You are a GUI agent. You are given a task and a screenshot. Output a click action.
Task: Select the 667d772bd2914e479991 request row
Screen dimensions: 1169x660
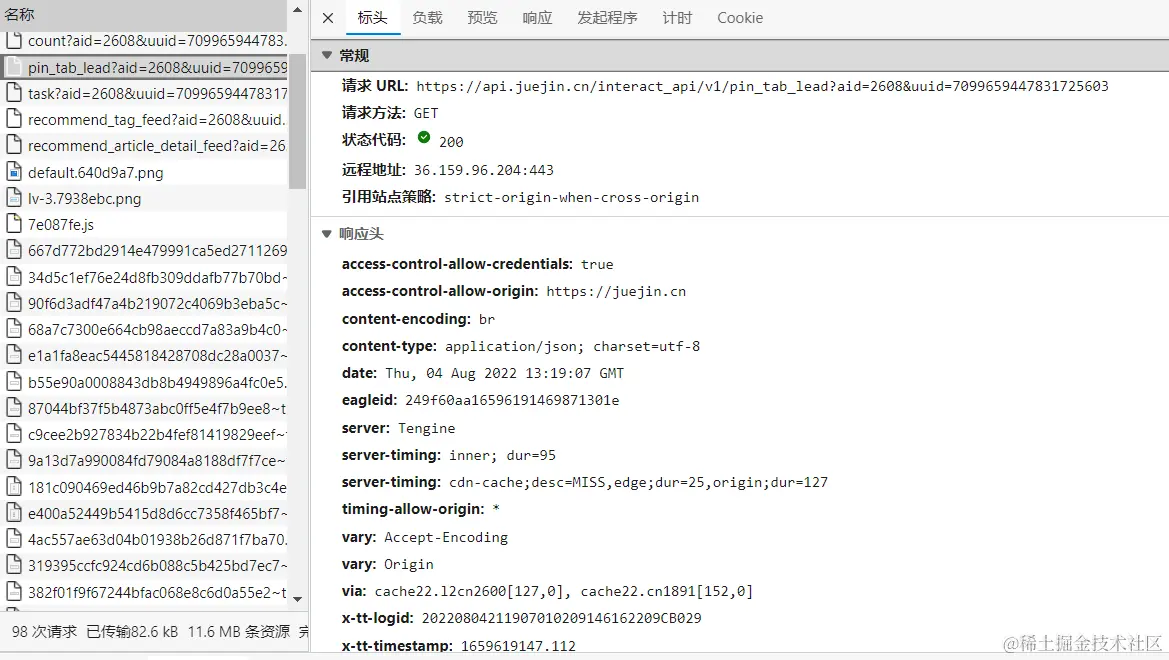pos(144,251)
